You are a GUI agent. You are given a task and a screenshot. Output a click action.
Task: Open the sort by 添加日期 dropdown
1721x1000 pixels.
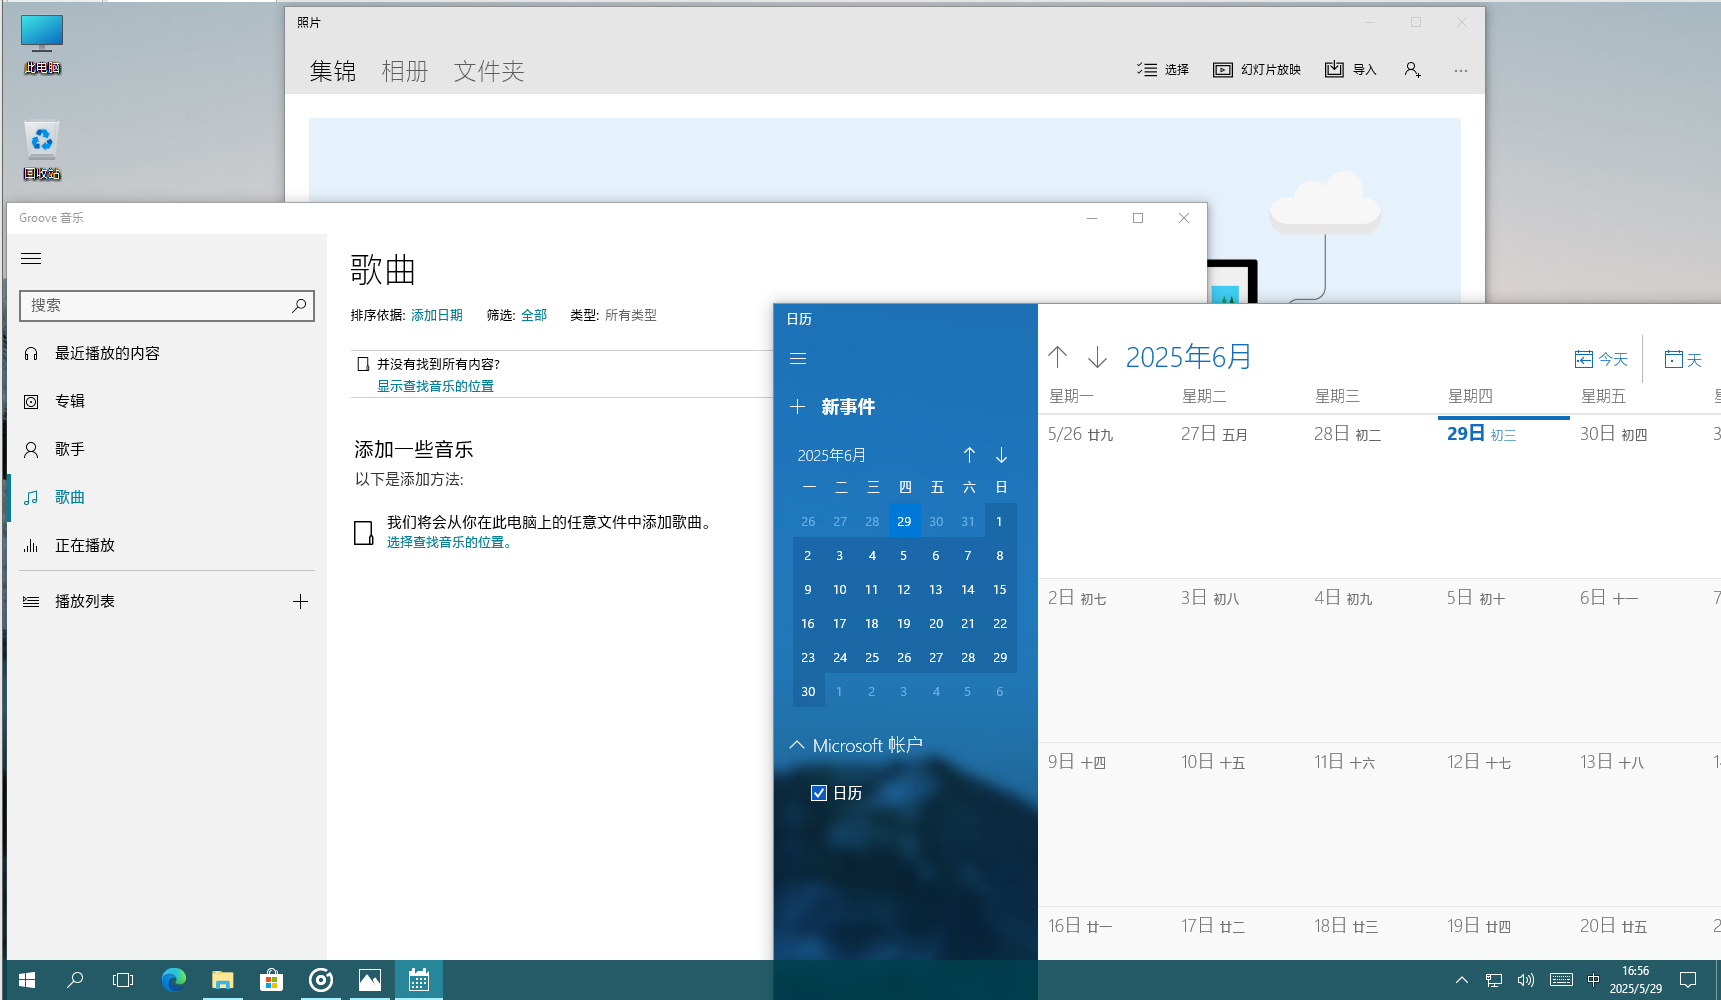click(437, 315)
